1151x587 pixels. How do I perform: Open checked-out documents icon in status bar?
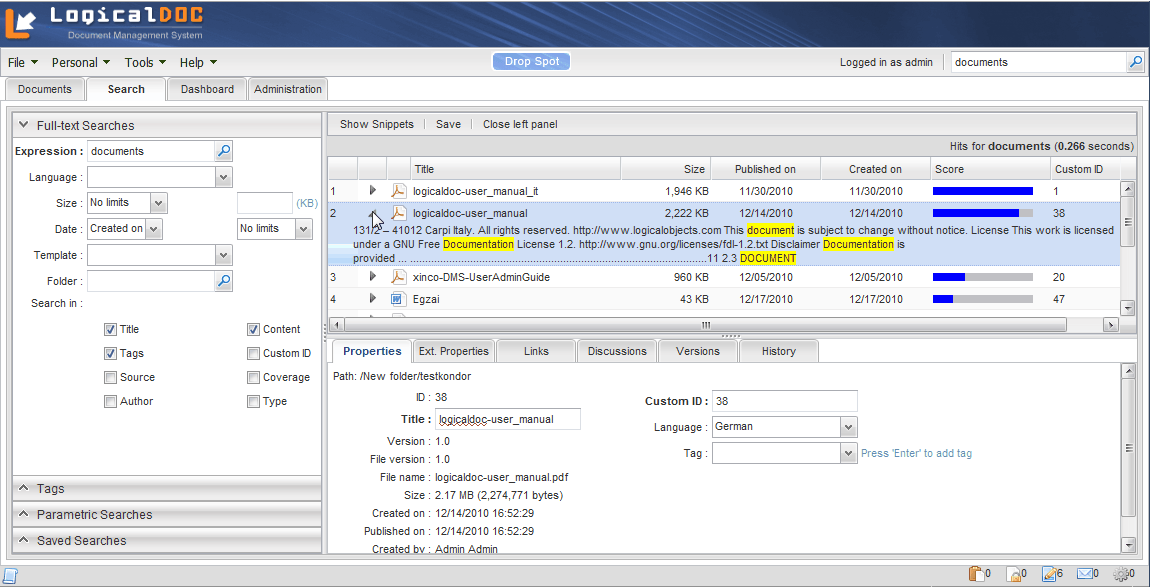tap(1049, 574)
